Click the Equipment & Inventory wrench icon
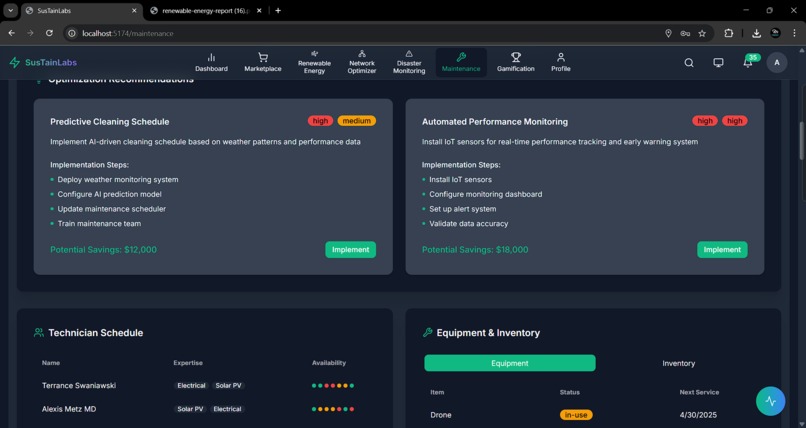Viewport: 806px width, 428px height. tap(427, 332)
